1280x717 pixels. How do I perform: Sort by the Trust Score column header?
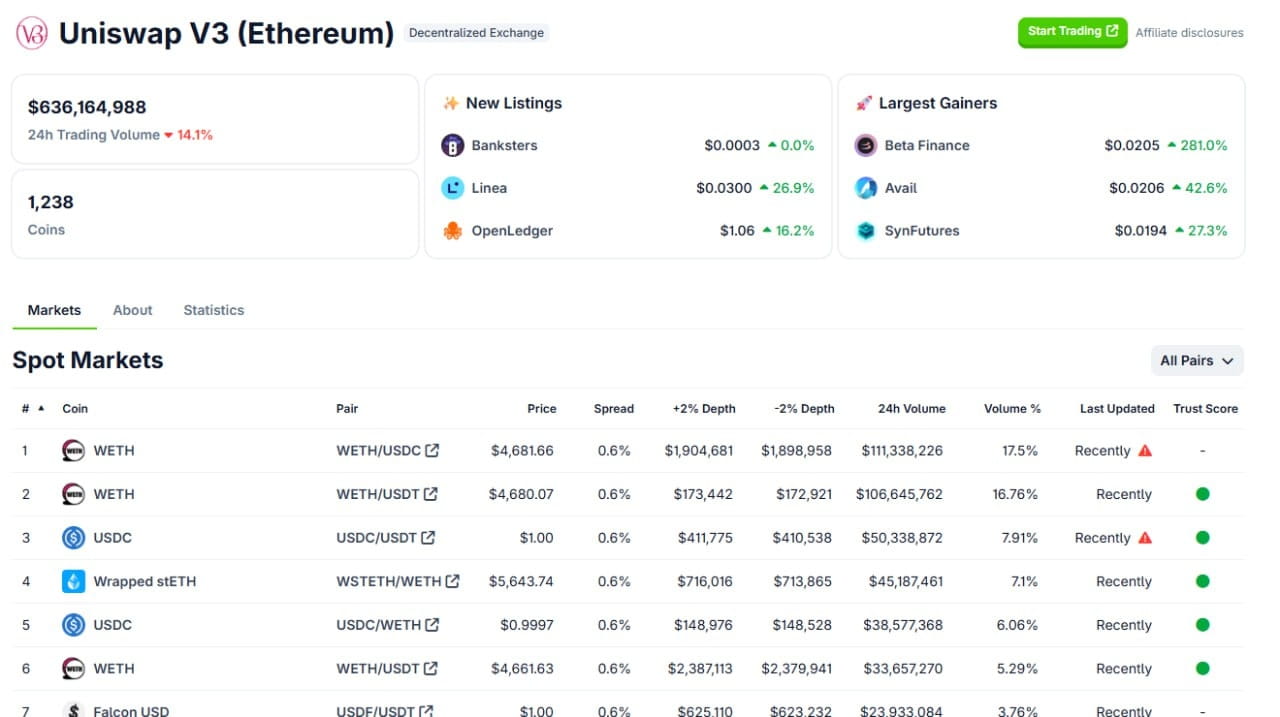[1206, 408]
